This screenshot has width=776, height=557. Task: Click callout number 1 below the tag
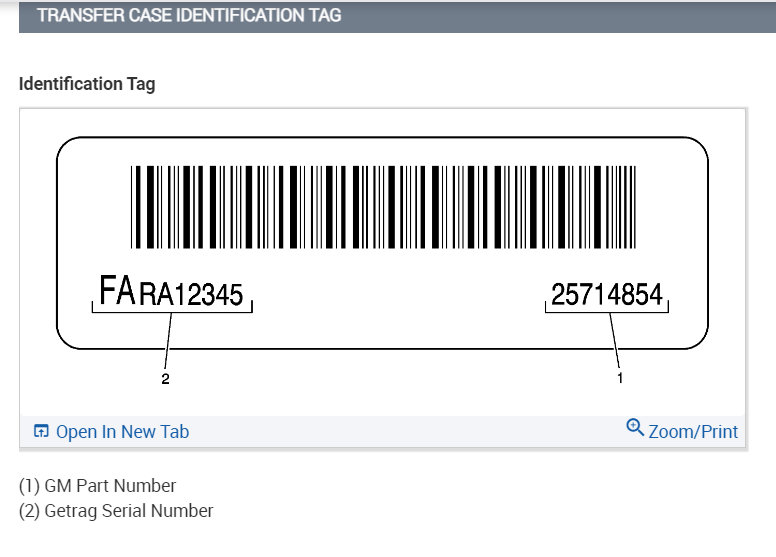point(620,379)
